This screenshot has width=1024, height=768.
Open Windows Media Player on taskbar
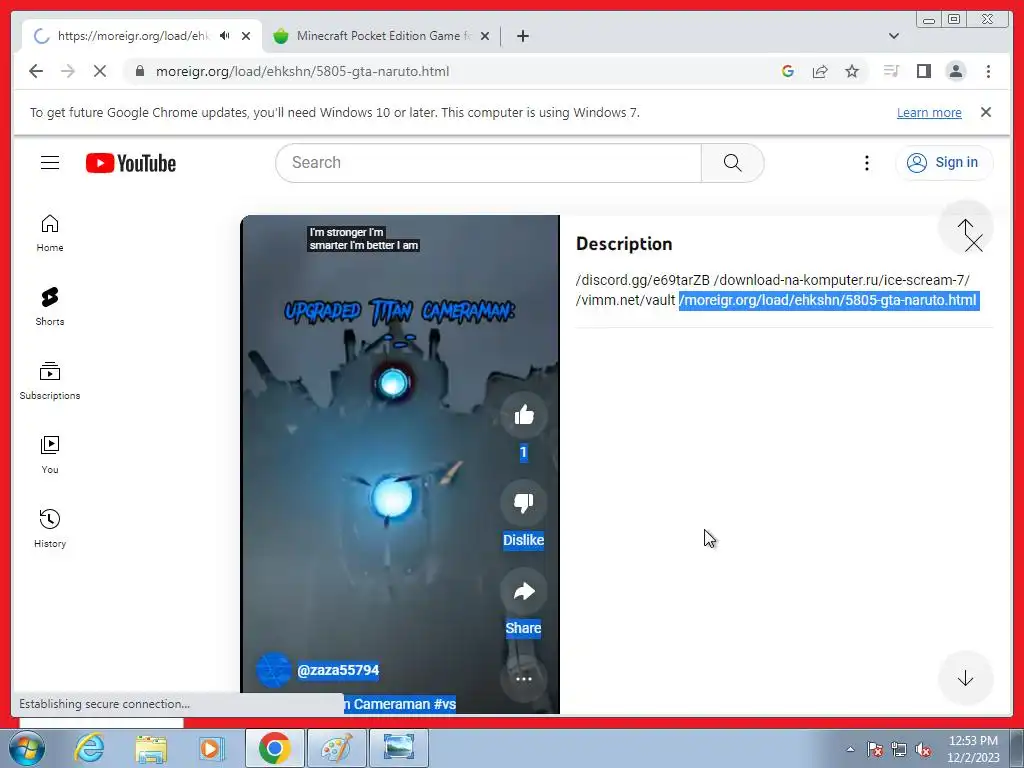tap(211, 748)
